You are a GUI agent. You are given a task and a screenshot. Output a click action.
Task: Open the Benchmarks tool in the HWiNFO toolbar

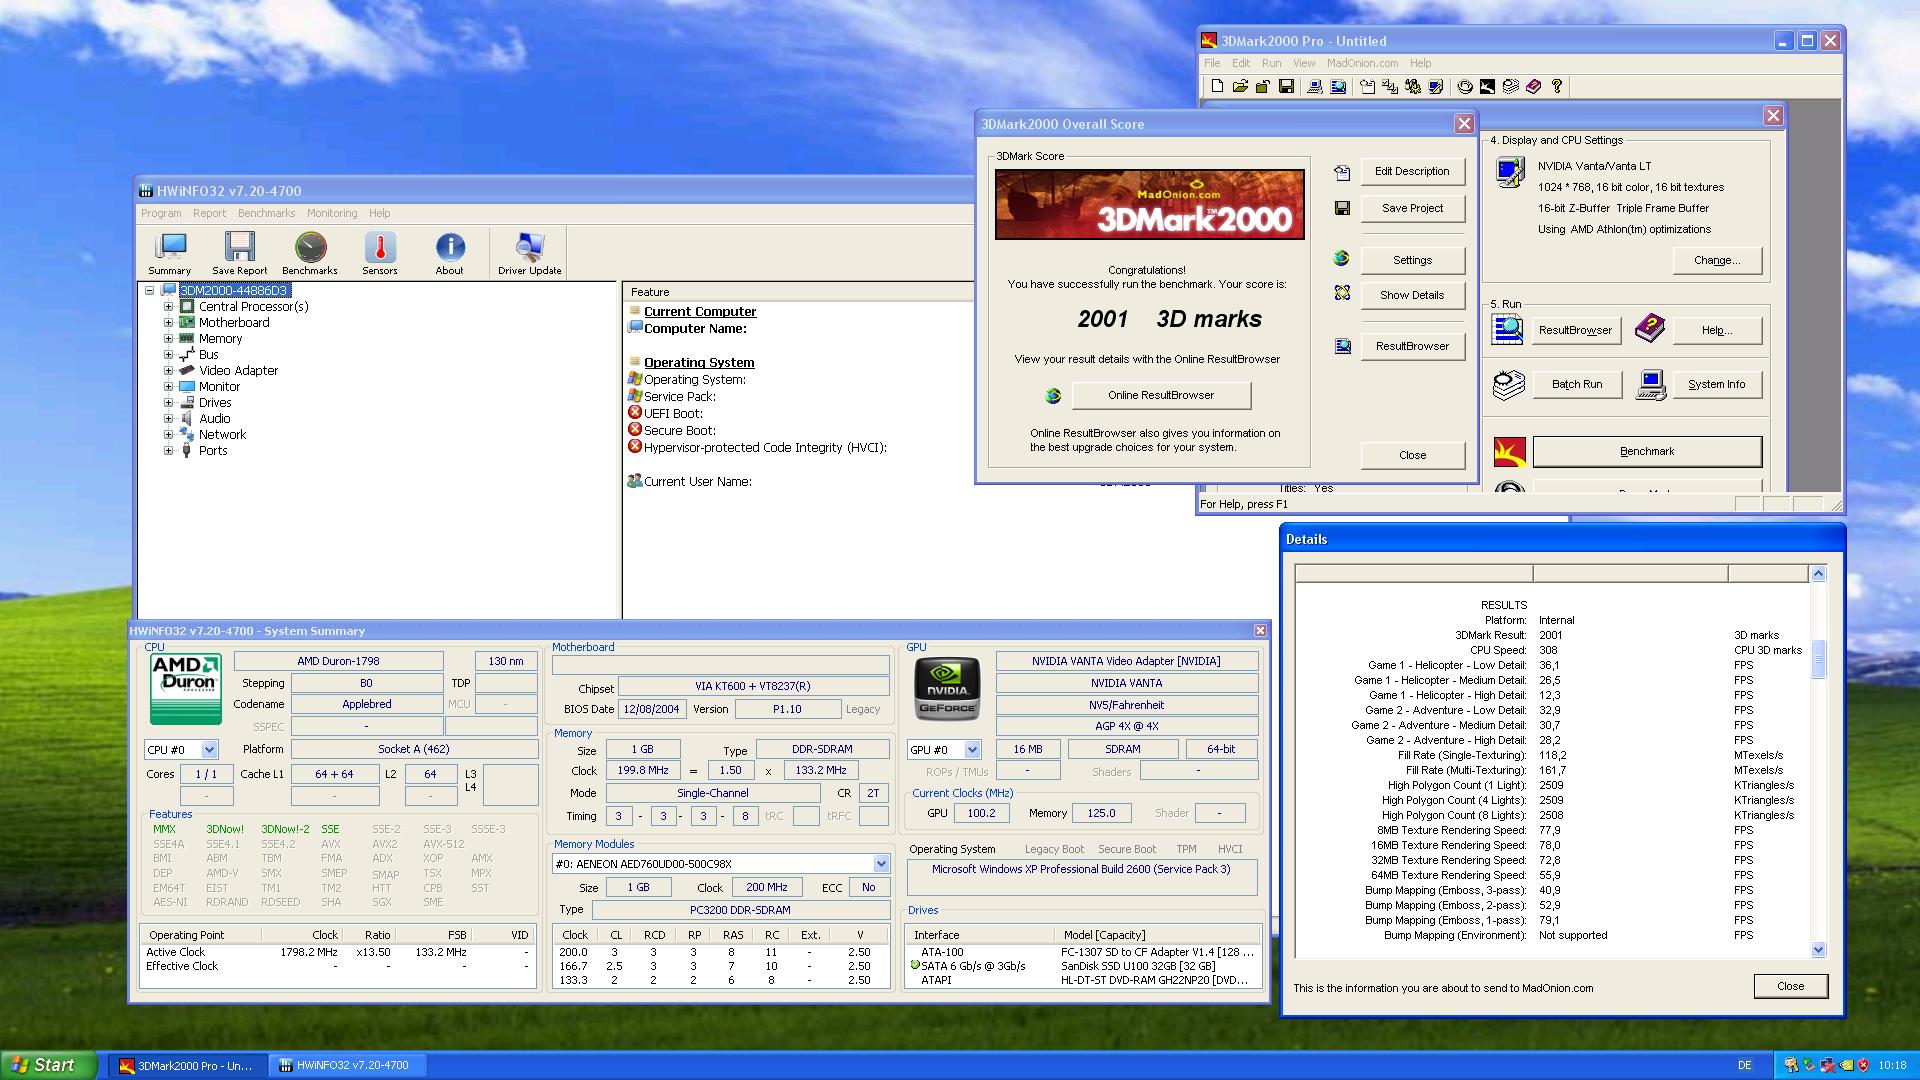click(310, 252)
